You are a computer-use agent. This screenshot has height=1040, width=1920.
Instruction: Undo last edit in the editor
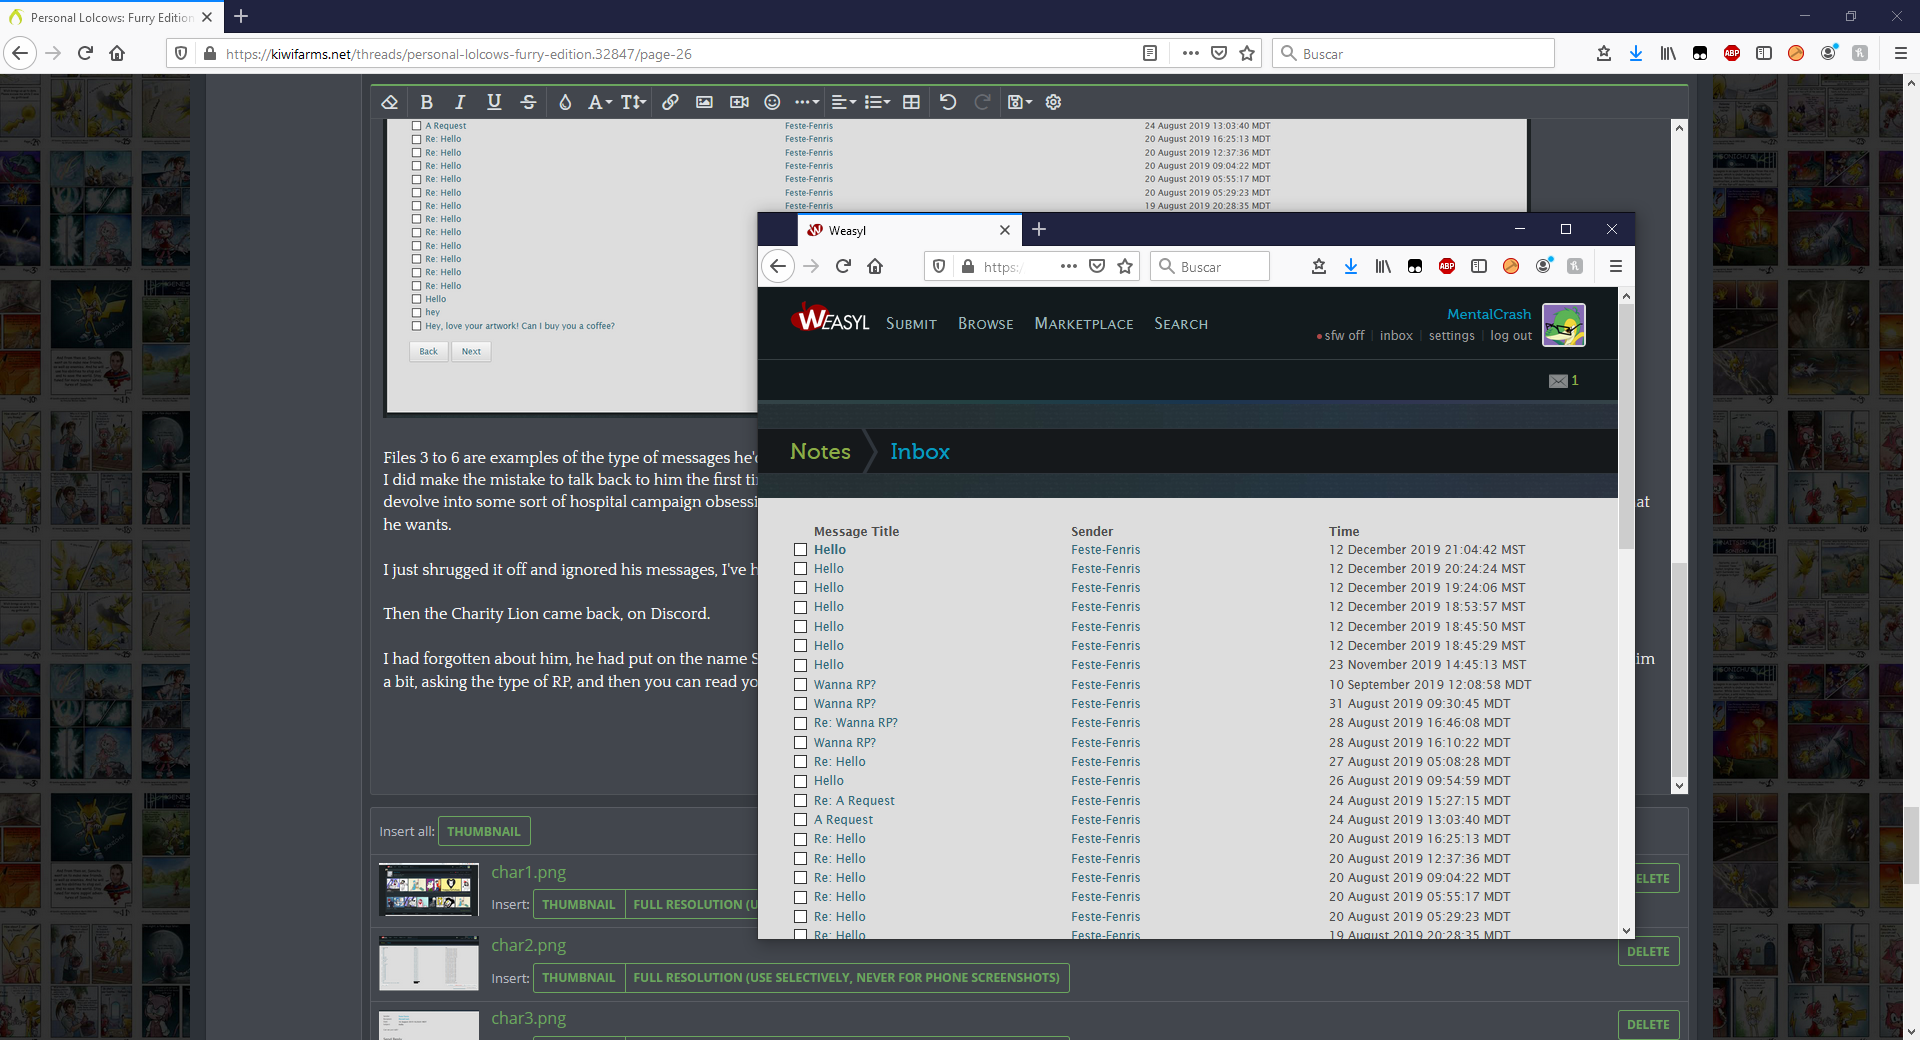click(948, 102)
